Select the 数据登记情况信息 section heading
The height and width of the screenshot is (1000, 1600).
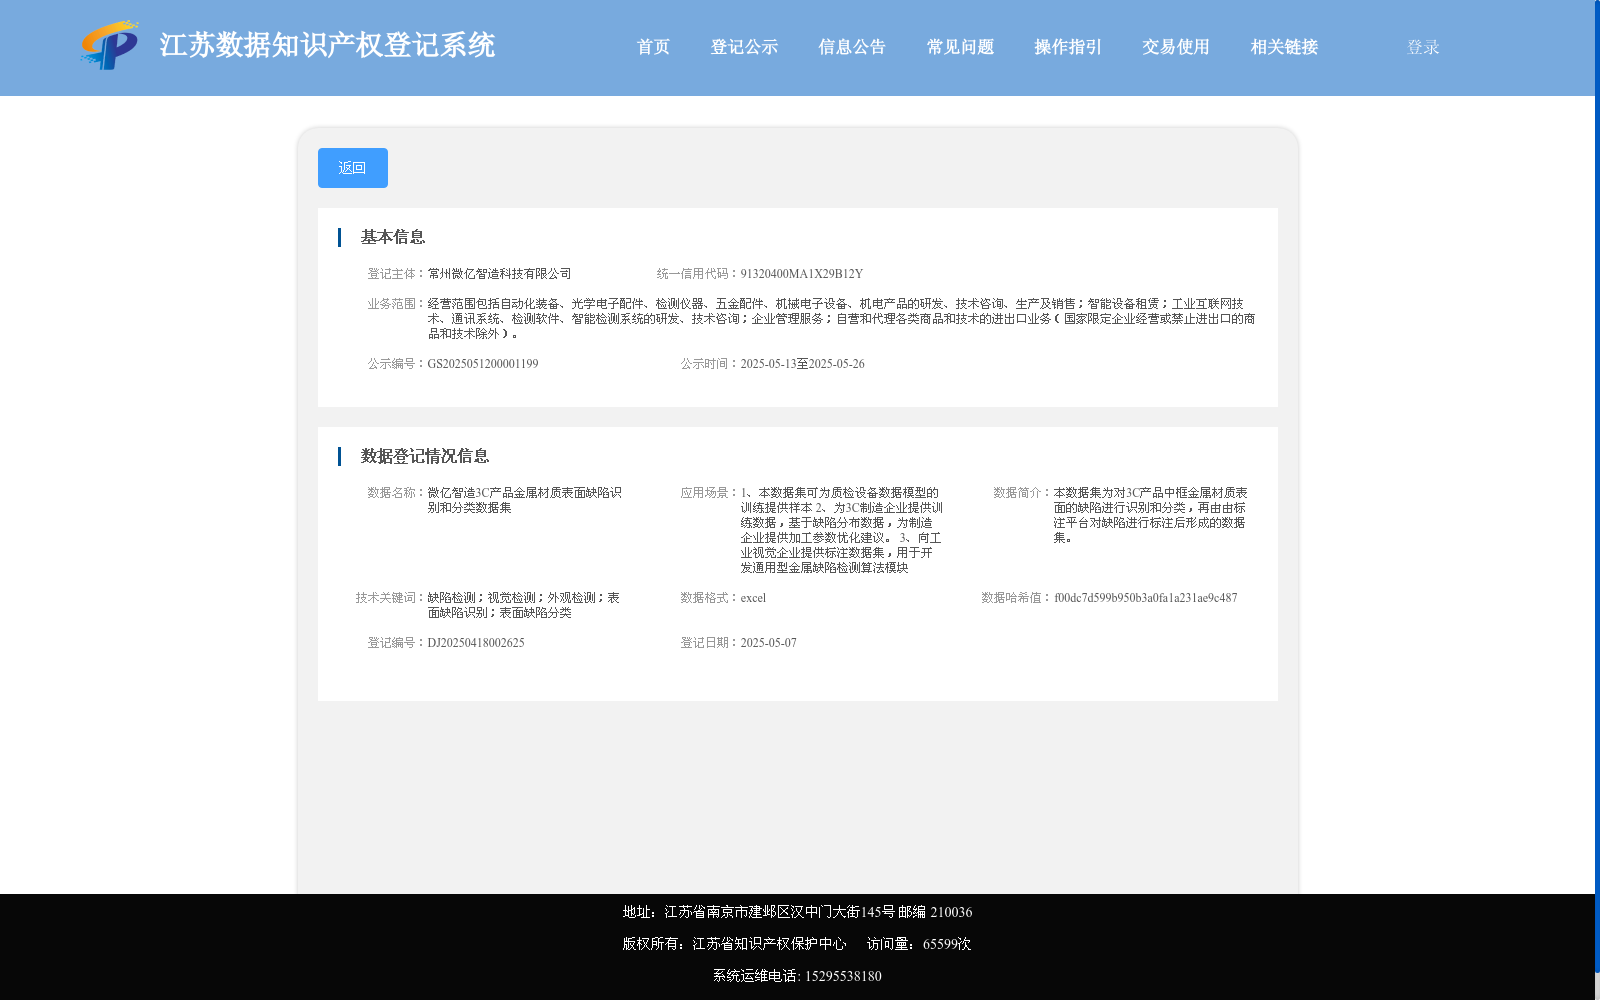(425, 456)
